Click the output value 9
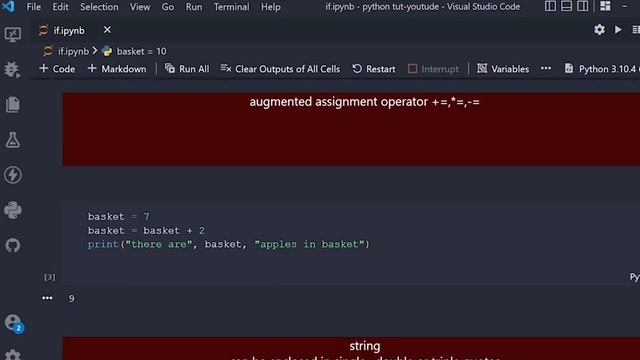Image resolution: width=640 pixels, height=360 pixels. pyautogui.click(x=71, y=299)
